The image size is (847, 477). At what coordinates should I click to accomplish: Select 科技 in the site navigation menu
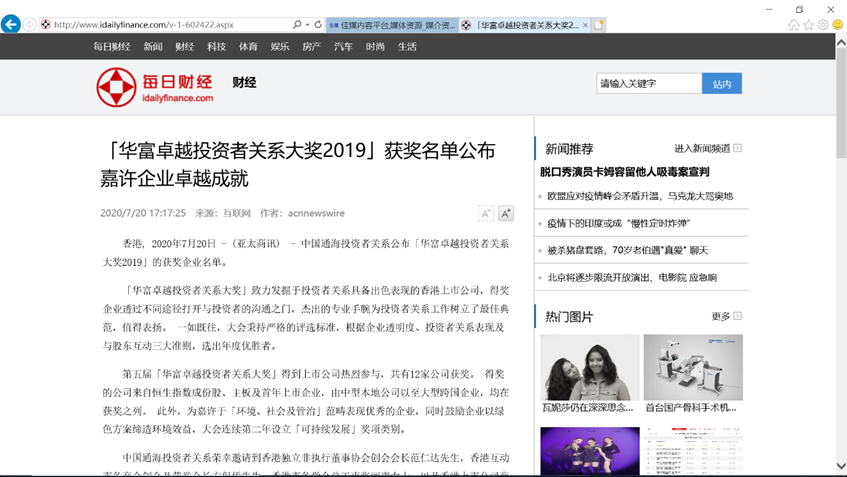(x=216, y=46)
